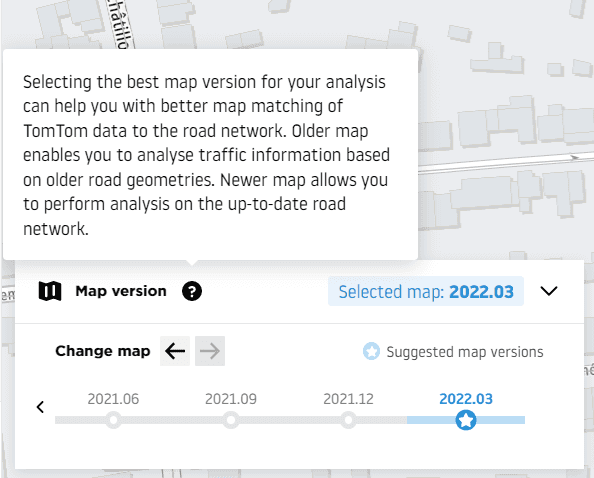Click the 2021.09 version label
The image size is (594, 478).
[231, 399]
